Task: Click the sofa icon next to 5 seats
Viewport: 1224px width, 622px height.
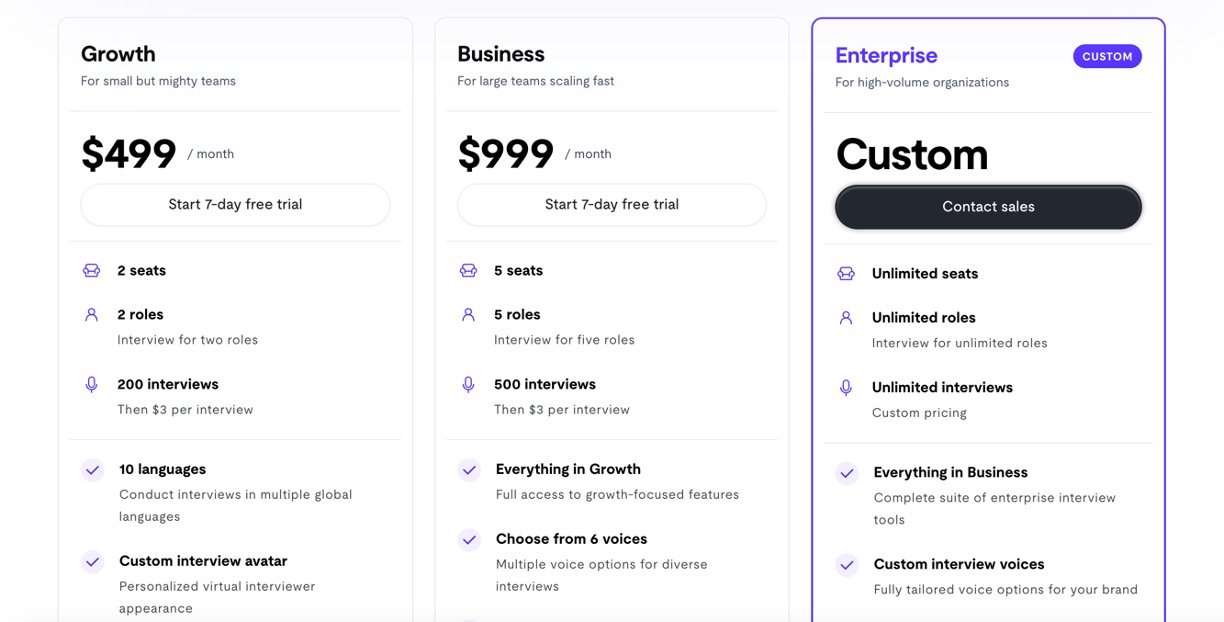Action: [x=468, y=271]
